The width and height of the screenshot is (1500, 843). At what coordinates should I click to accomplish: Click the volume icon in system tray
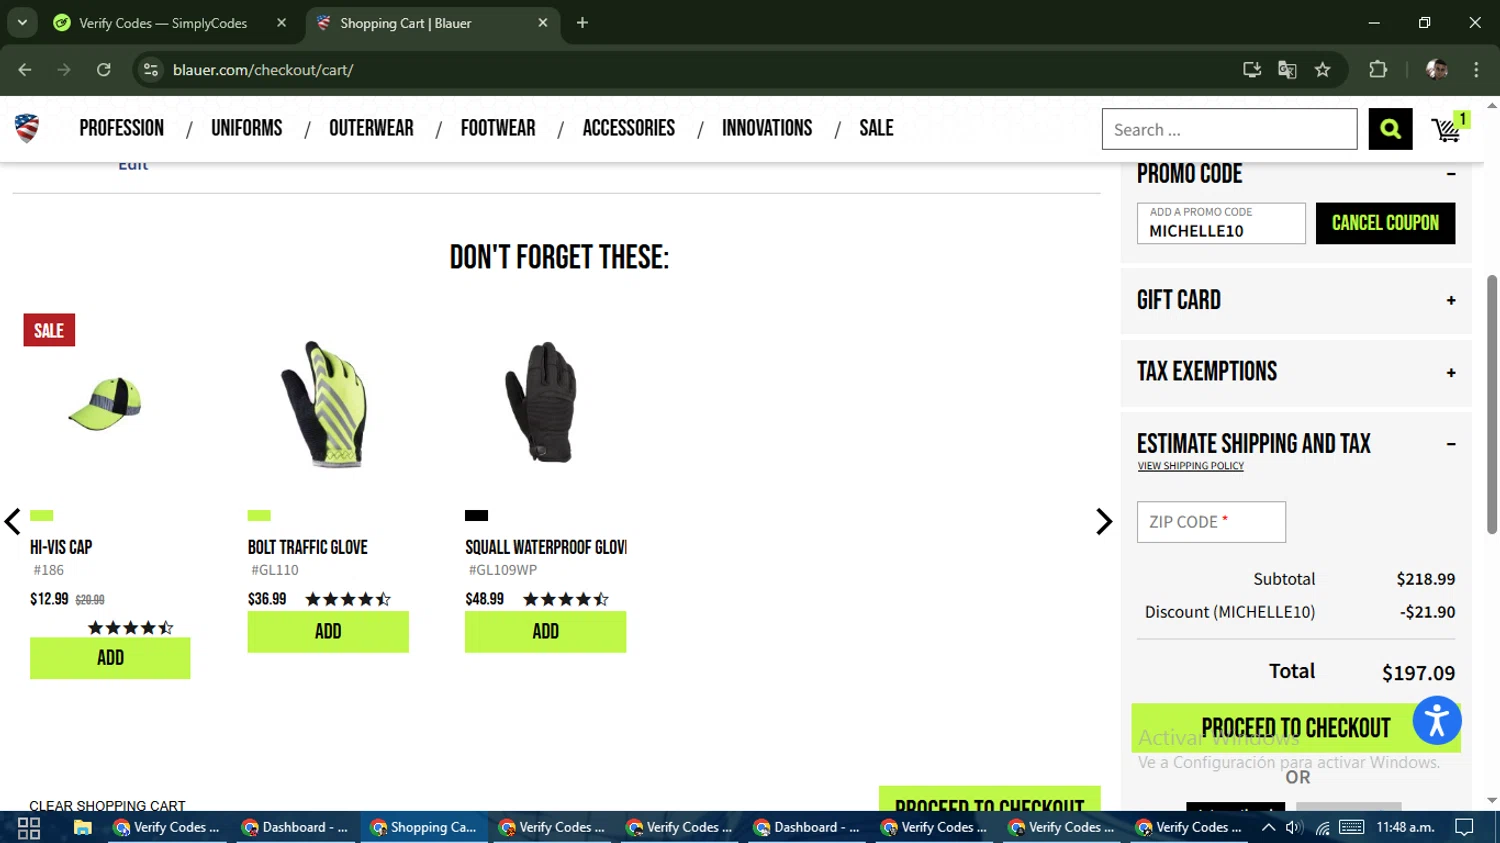pyautogui.click(x=1294, y=827)
